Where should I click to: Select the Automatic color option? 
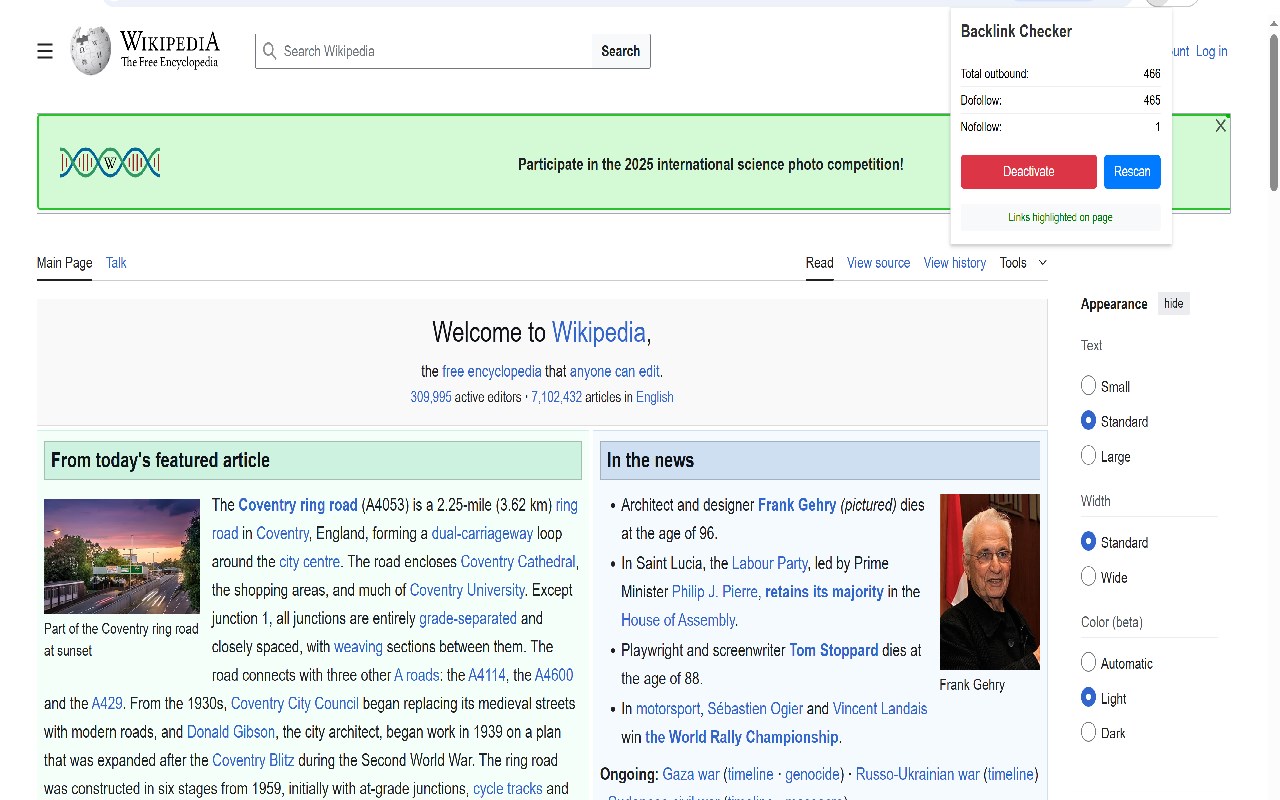pos(1089,663)
